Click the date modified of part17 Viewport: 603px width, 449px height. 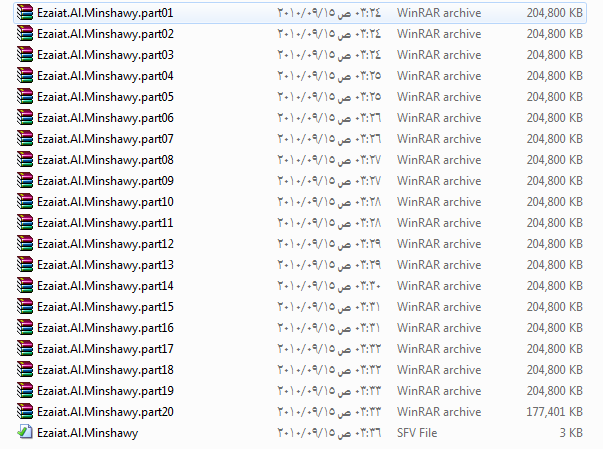click(329, 349)
